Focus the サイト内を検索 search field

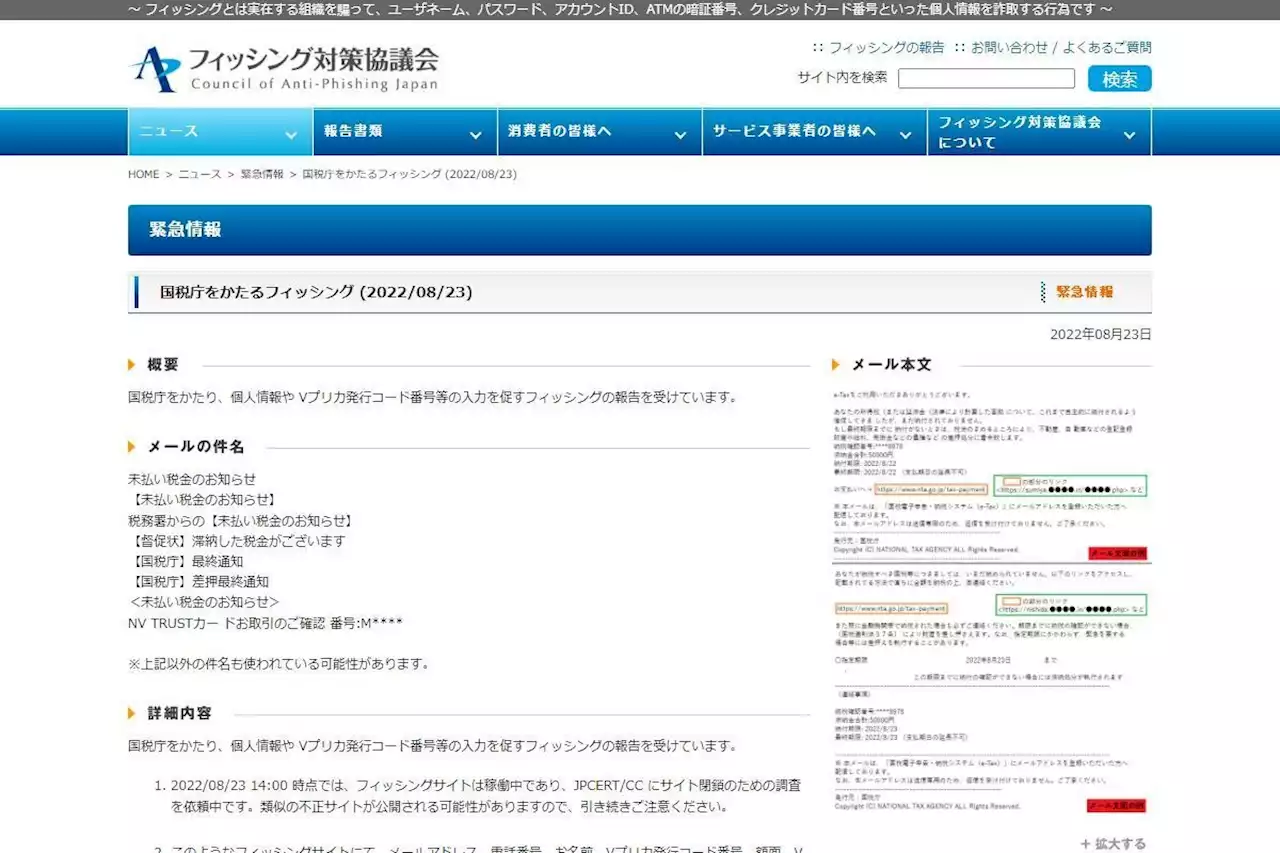[986, 78]
